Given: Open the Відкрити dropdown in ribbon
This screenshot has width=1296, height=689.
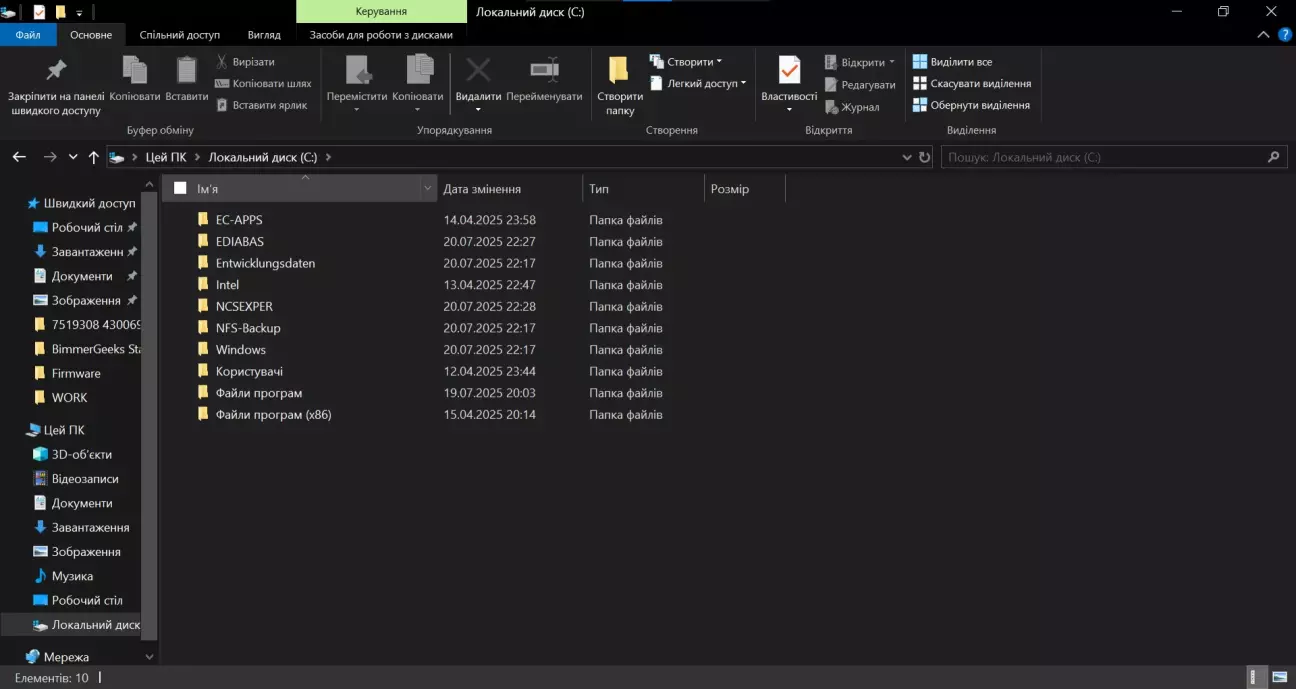Looking at the screenshot, I should pos(860,62).
